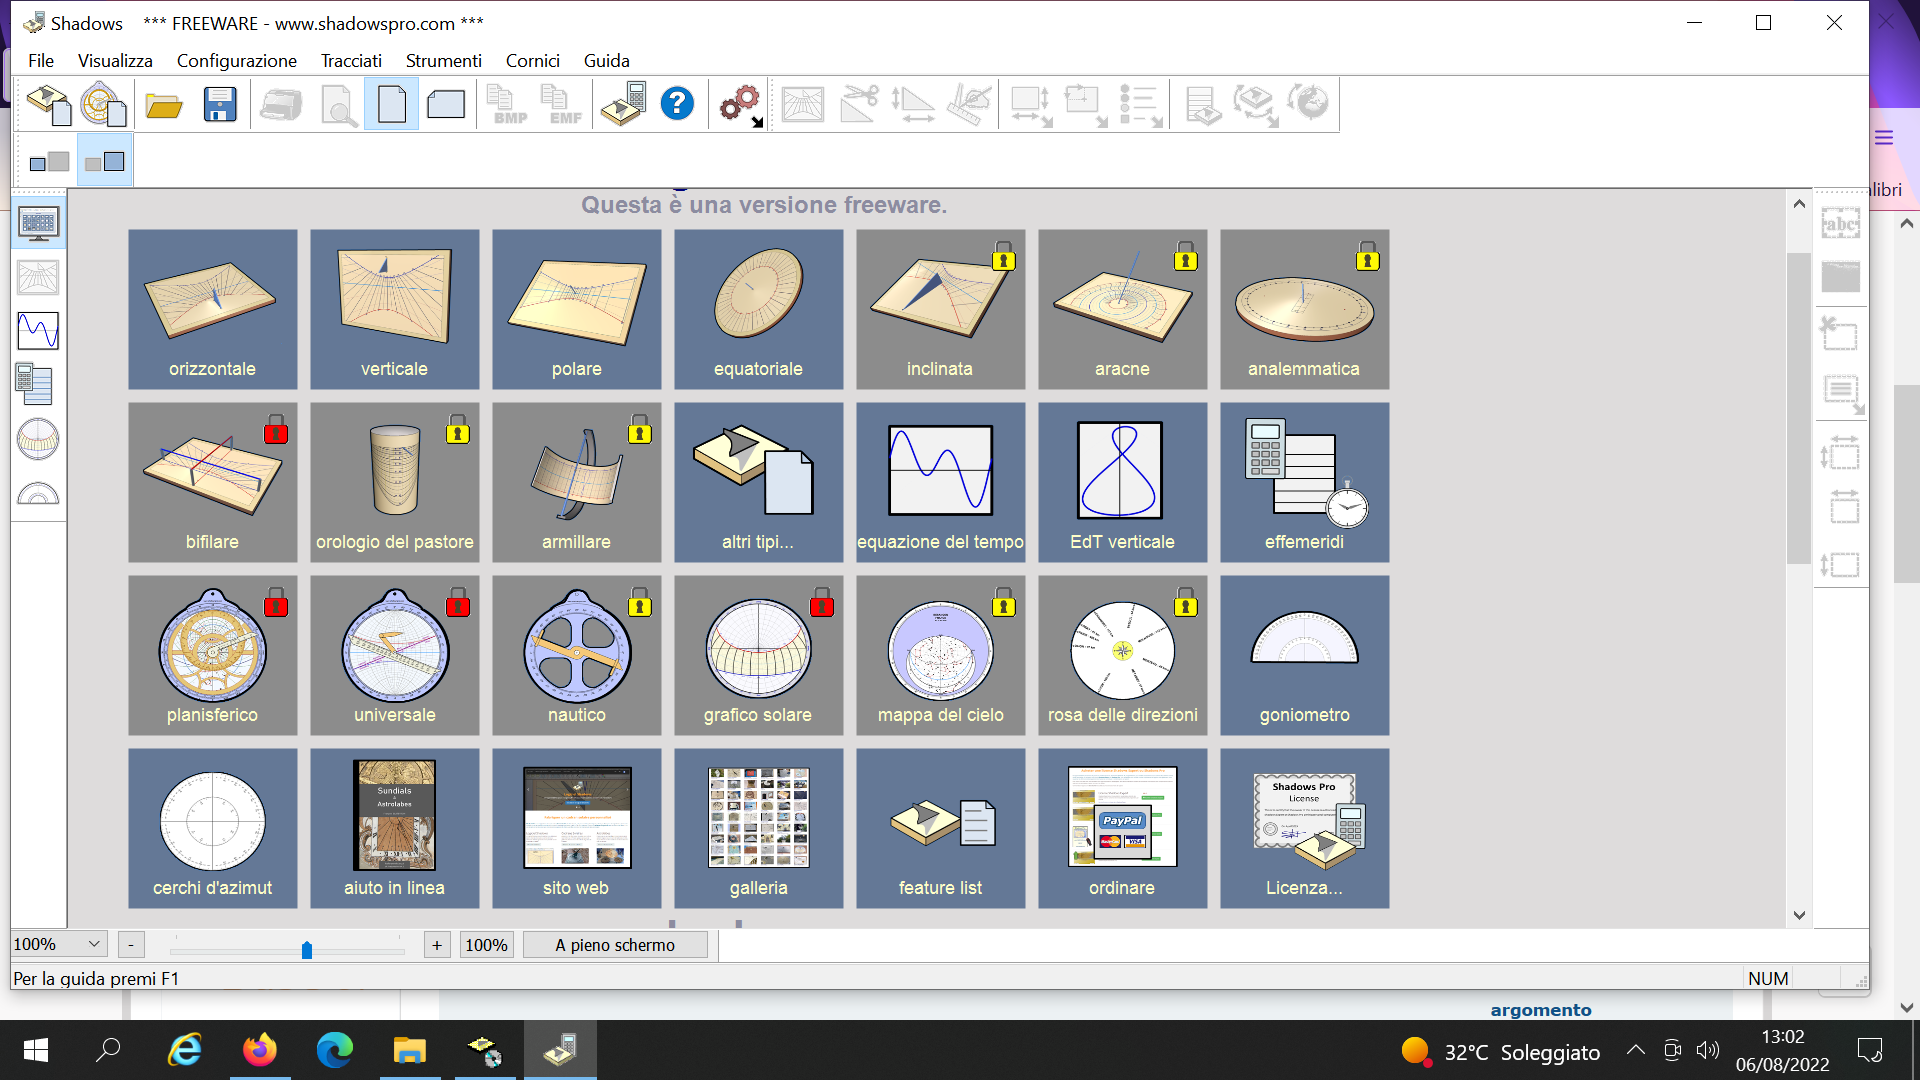Image resolution: width=1920 pixels, height=1080 pixels.
Task: Open the folder icon in toolbar
Action: point(164,104)
